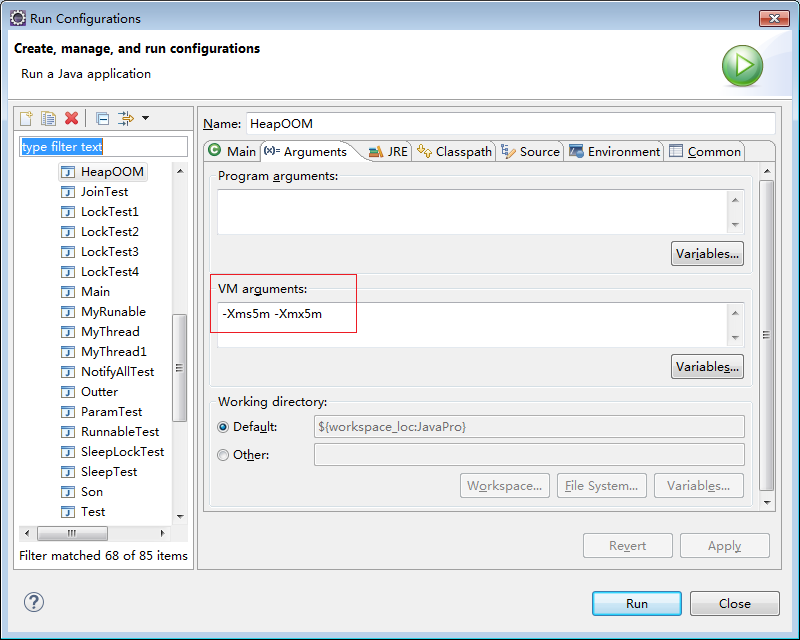Click the type filter text box
800x640 pixels.
point(103,147)
